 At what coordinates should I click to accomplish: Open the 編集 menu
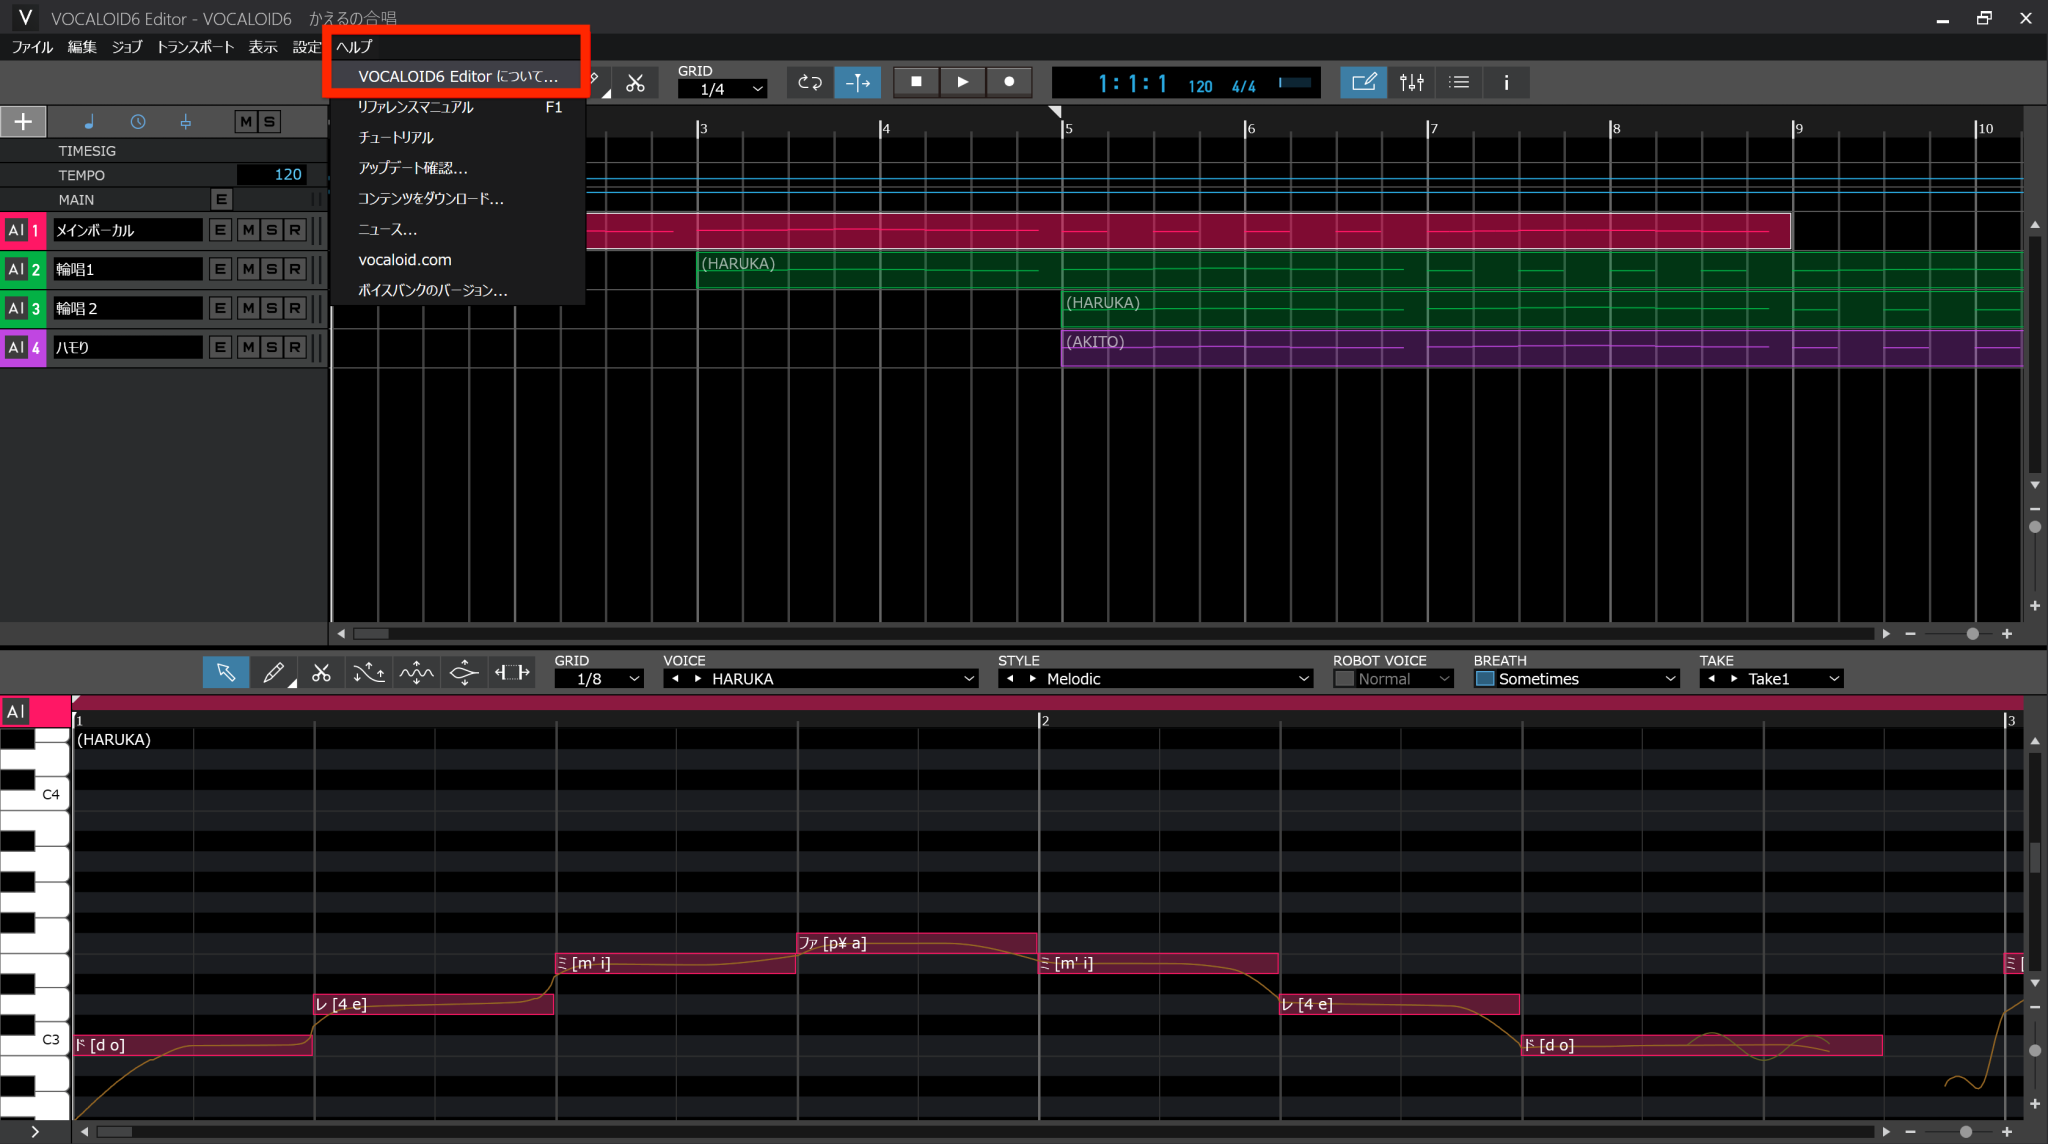point(80,46)
